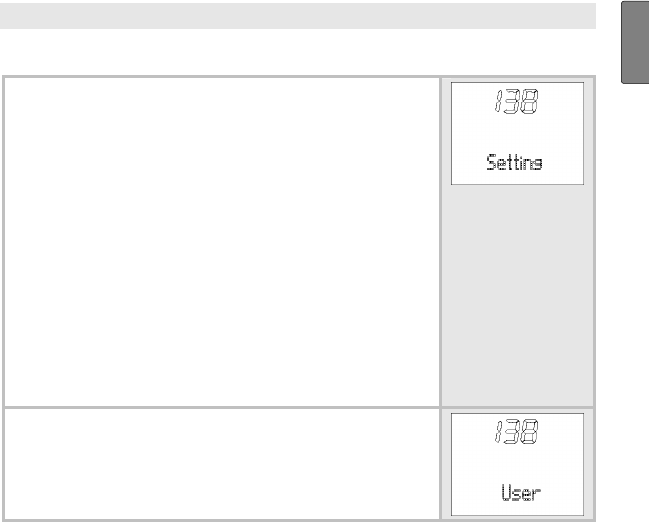649x522 pixels.
Task: Open the dark gray side tab
Action: [x=635, y=42]
